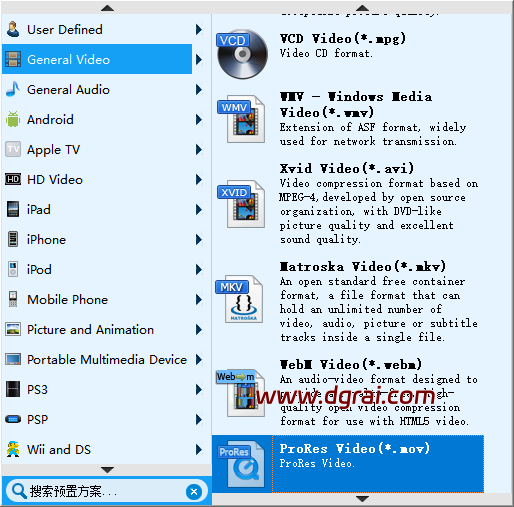Click the category list scroll-up arrow
The image size is (514, 507).
[x=107, y=8]
